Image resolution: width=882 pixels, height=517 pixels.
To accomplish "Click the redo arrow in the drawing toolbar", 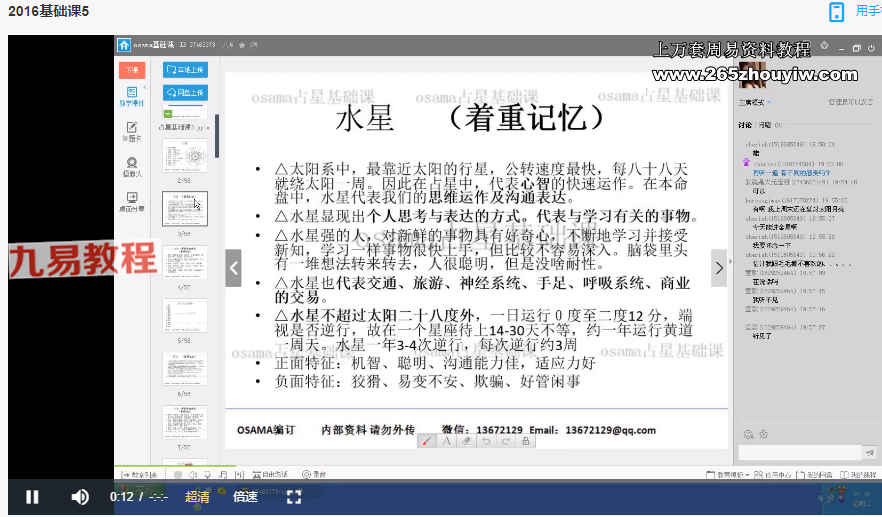I will tap(506, 442).
